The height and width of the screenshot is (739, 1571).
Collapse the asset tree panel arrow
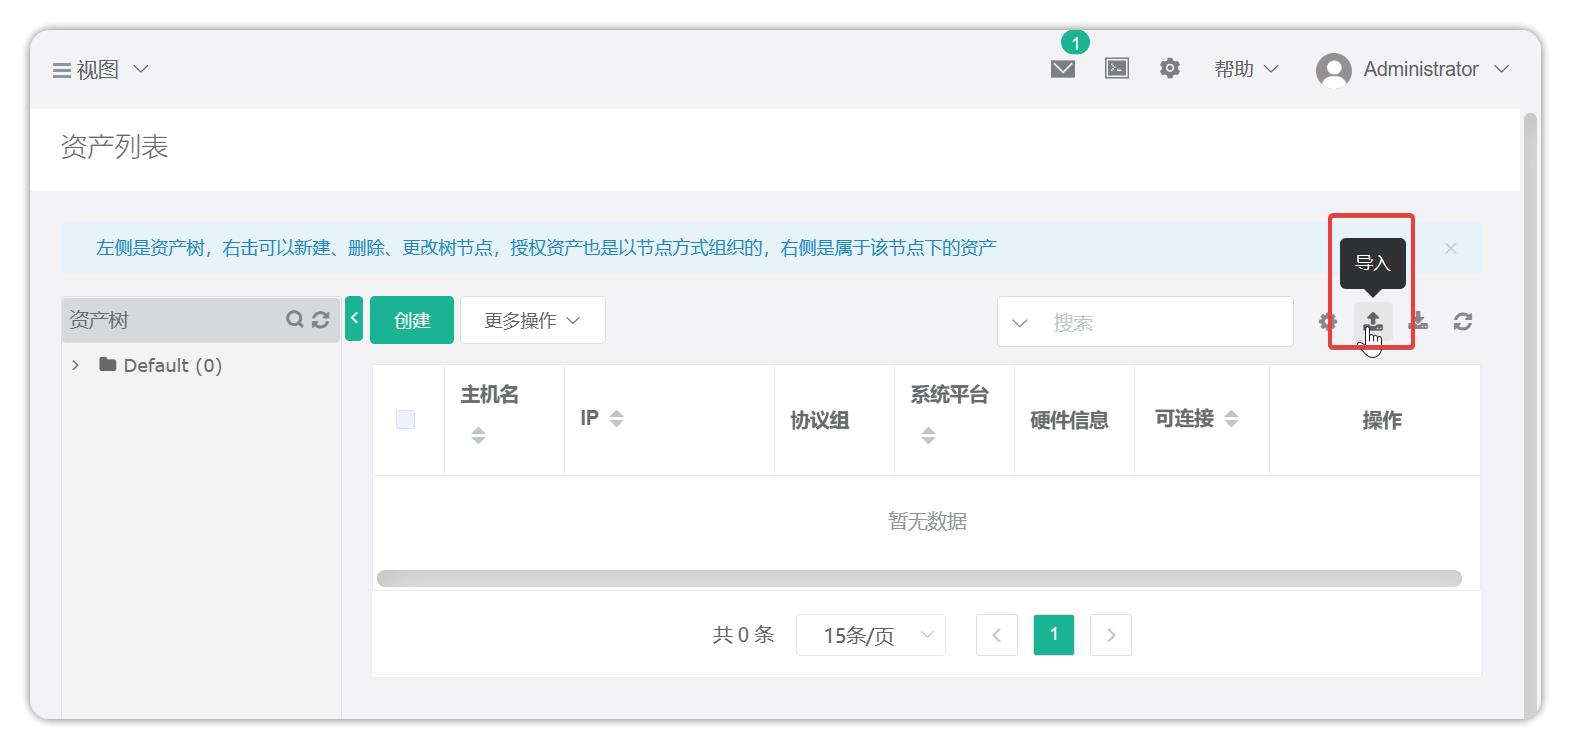point(354,319)
